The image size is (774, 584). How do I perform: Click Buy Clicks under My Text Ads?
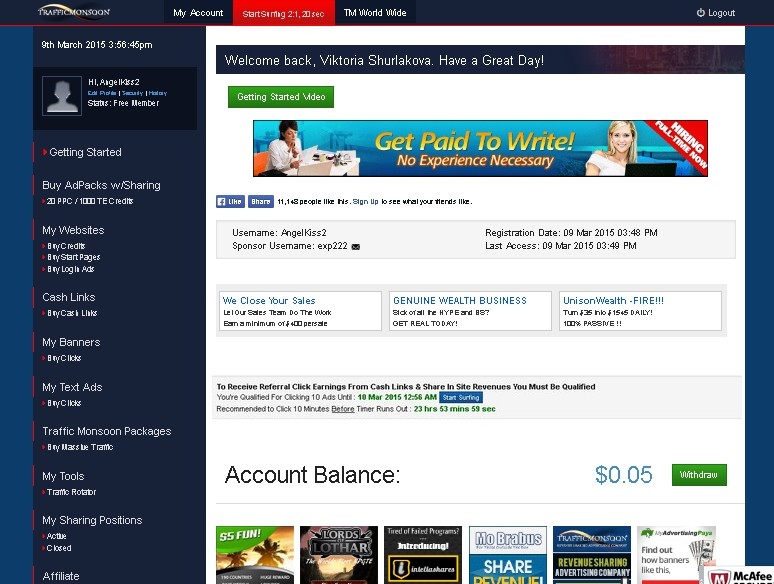coord(64,403)
